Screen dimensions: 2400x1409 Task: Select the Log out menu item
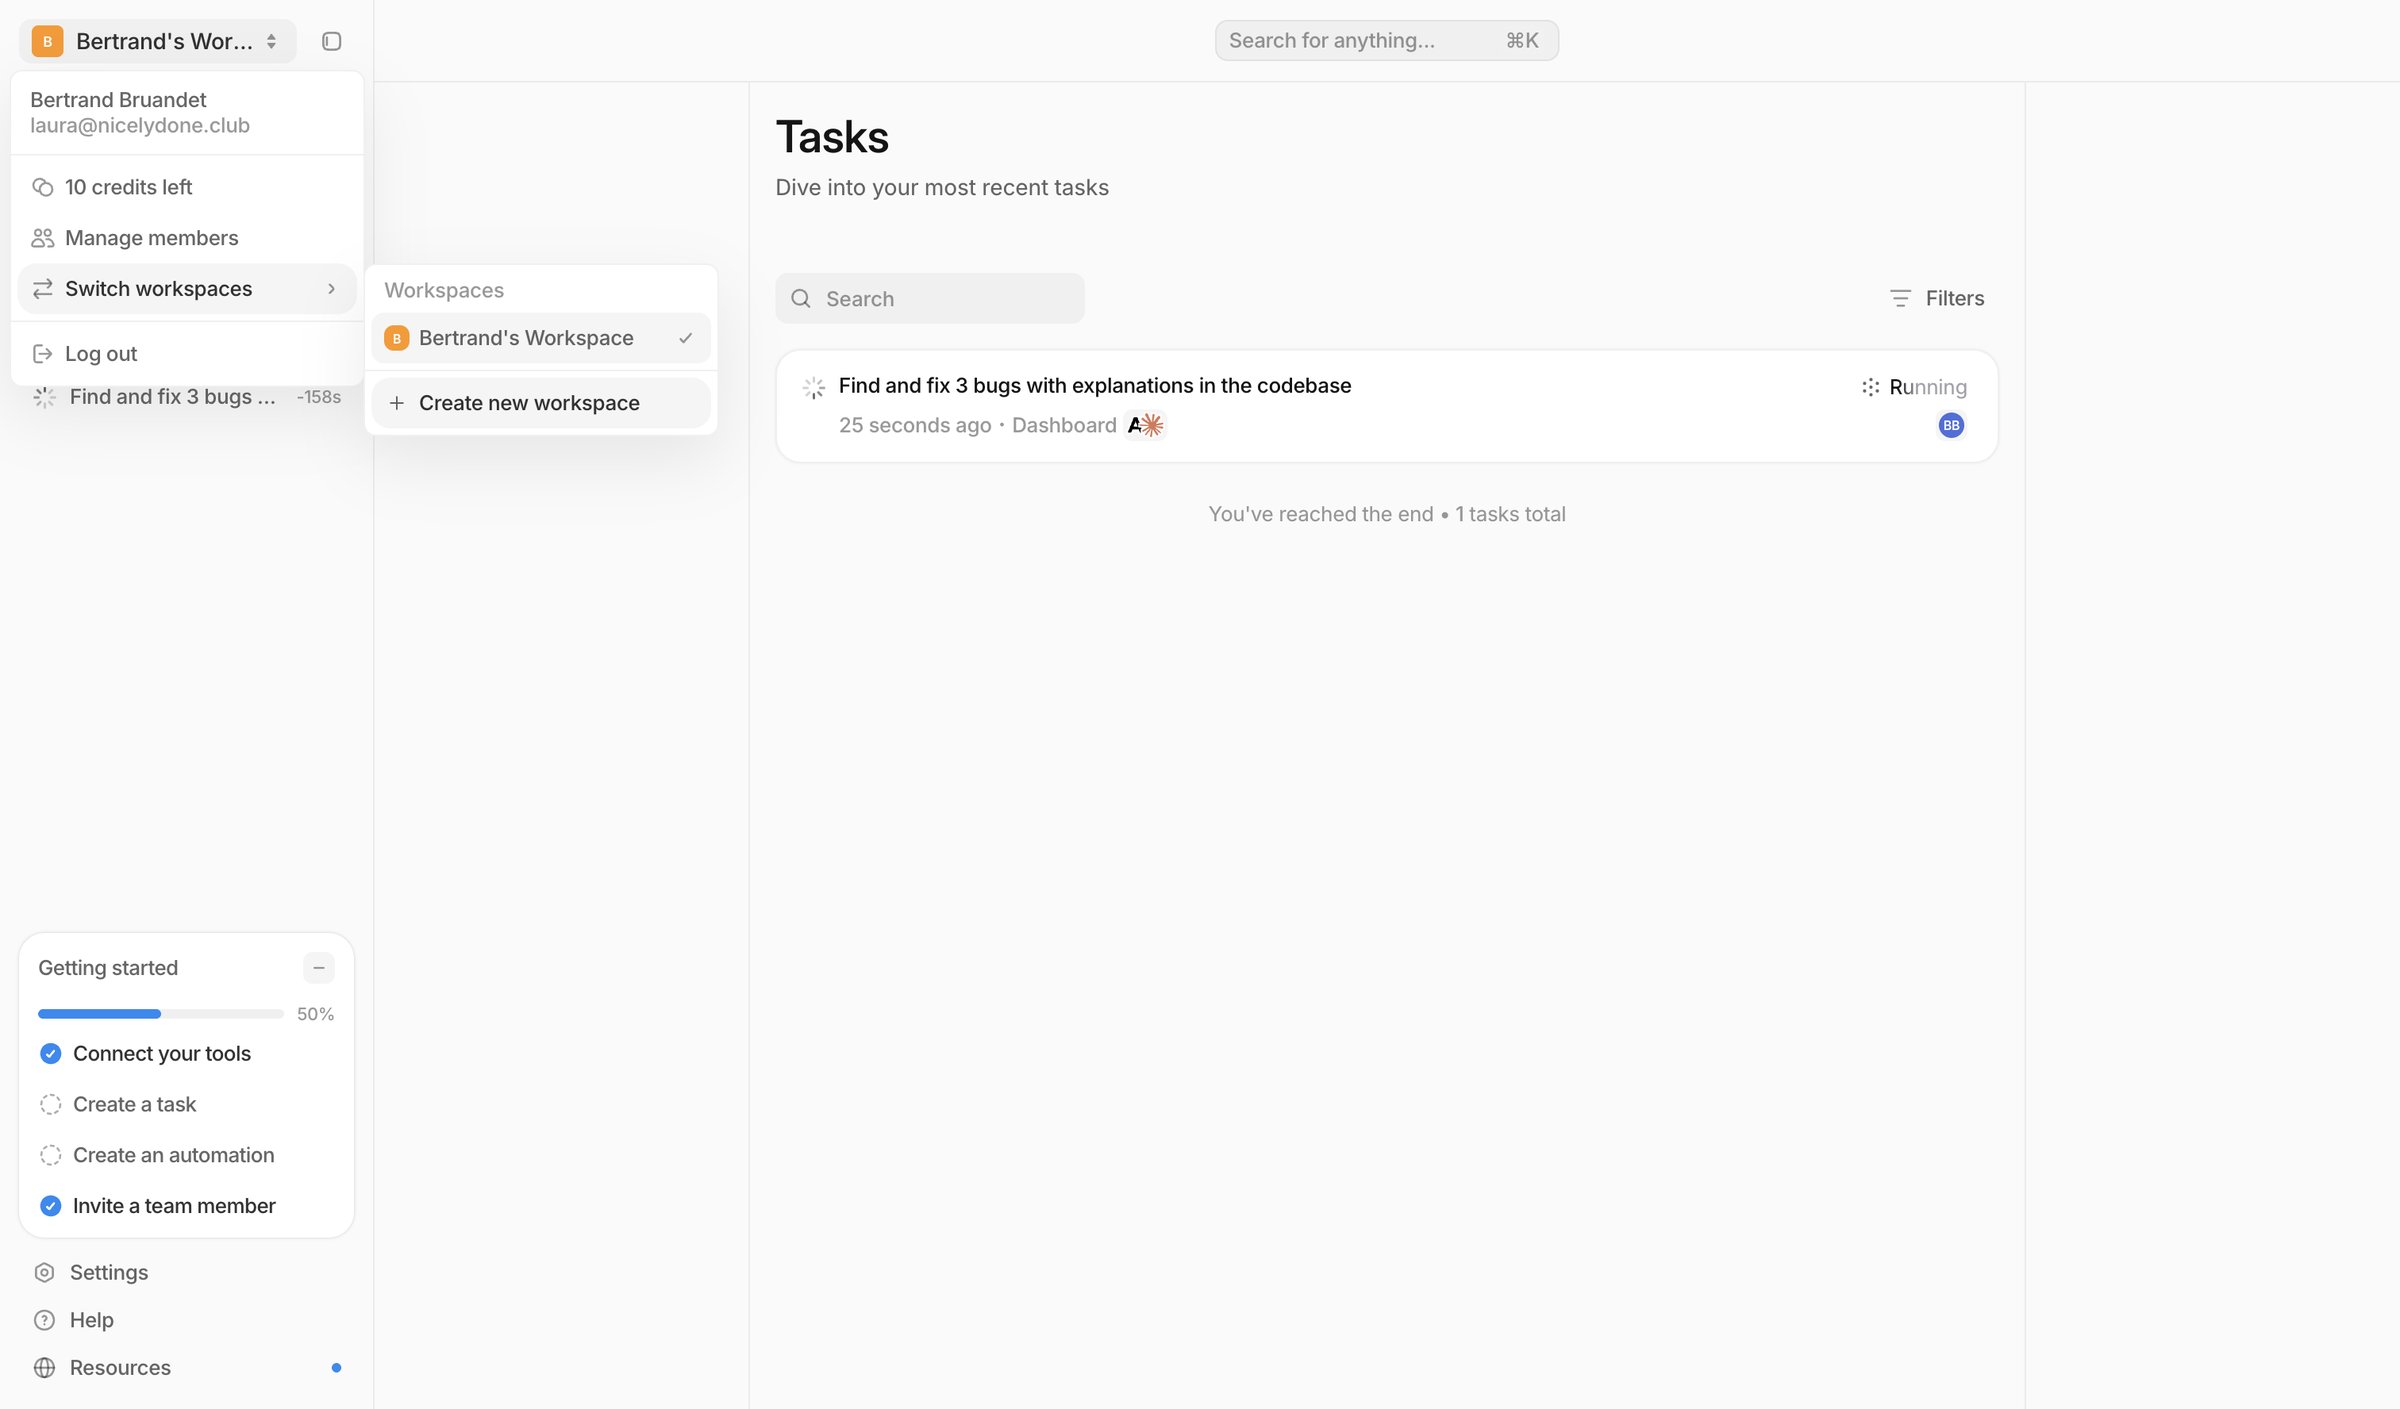tap(187, 354)
